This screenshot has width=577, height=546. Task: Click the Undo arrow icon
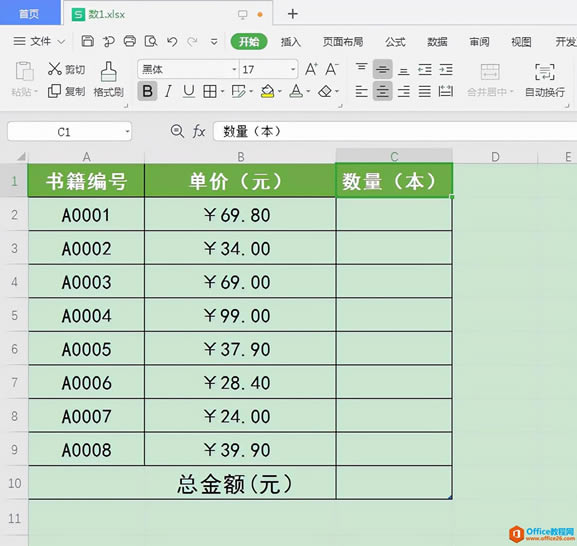click(172, 41)
